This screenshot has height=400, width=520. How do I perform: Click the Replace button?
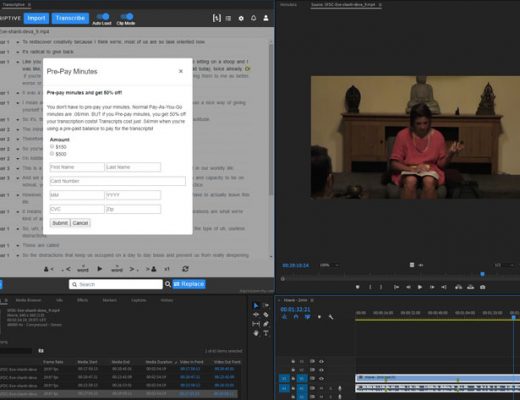189,284
